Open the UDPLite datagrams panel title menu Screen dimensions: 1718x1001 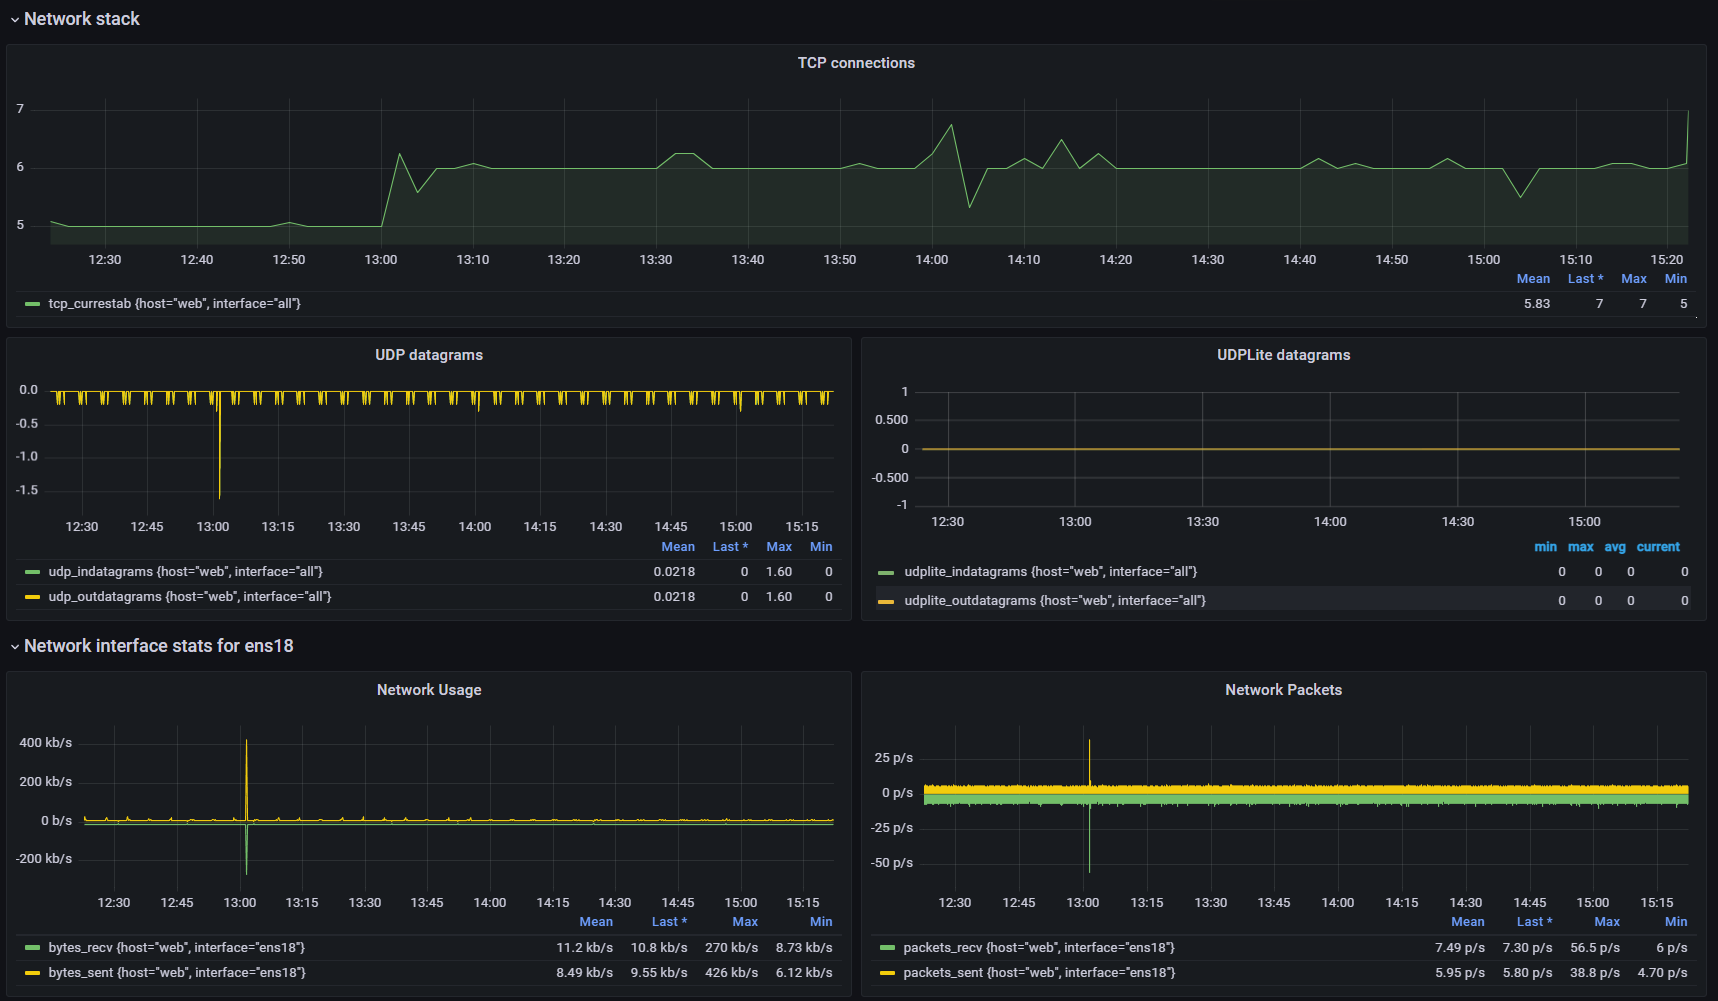pyautogui.click(x=1283, y=355)
